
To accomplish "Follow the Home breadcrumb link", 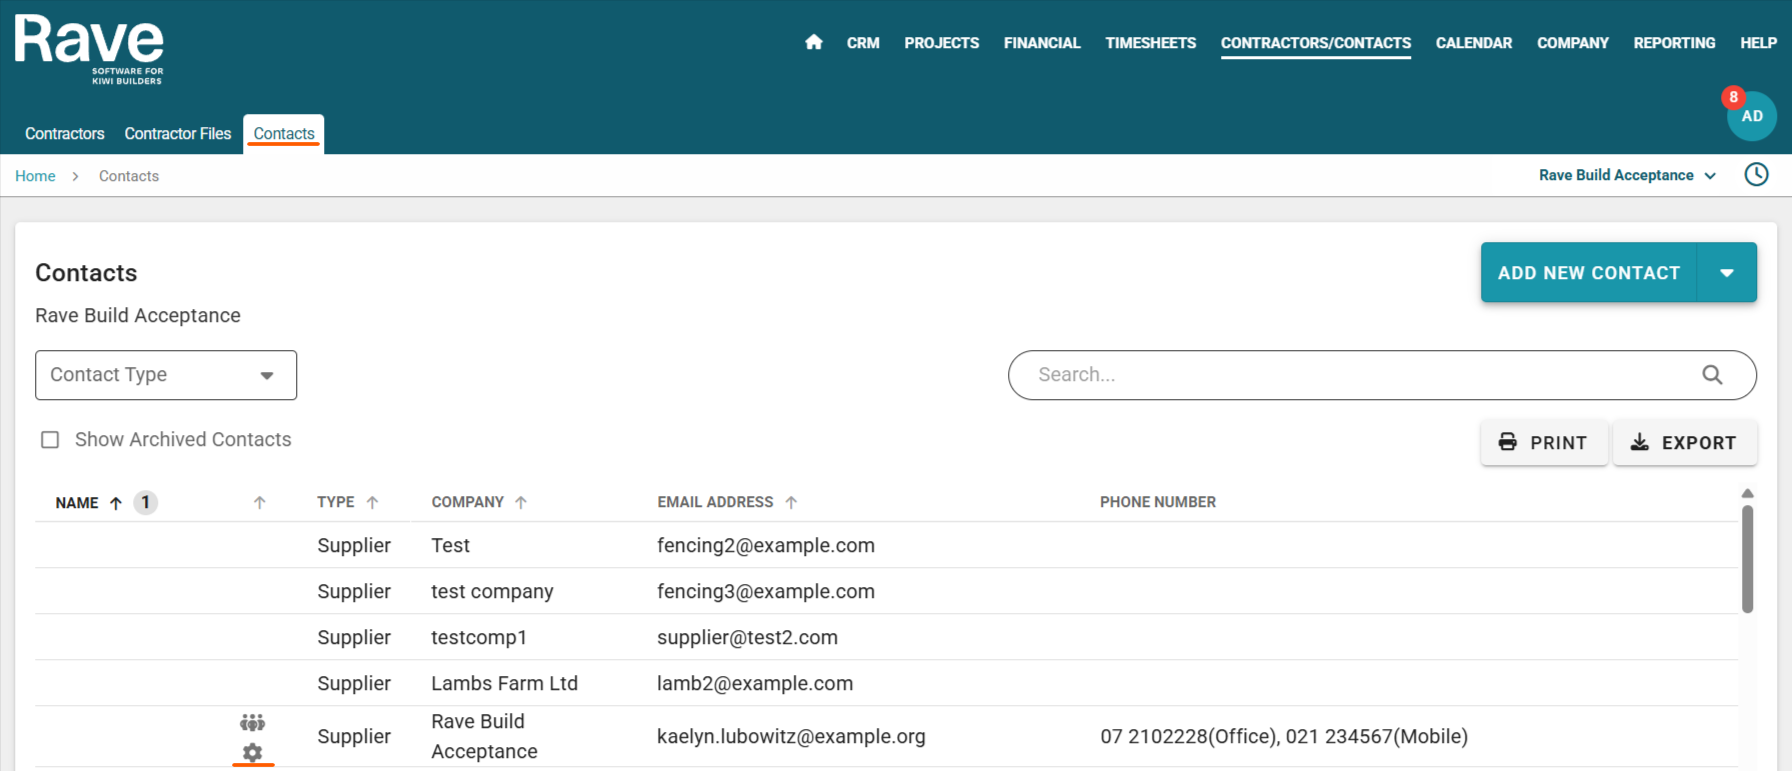I will coord(35,176).
